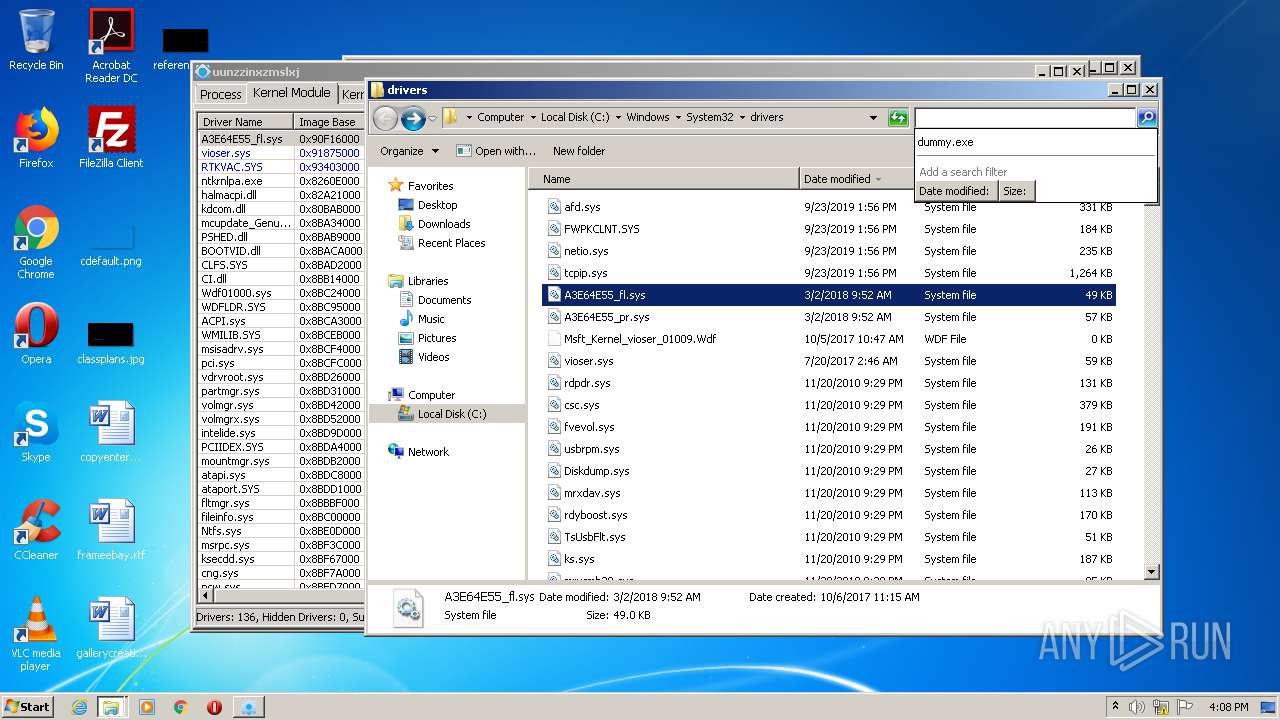The image size is (1280, 720).
Task: Launch FileZilla Client shortcut
Action: pos(111,138)
